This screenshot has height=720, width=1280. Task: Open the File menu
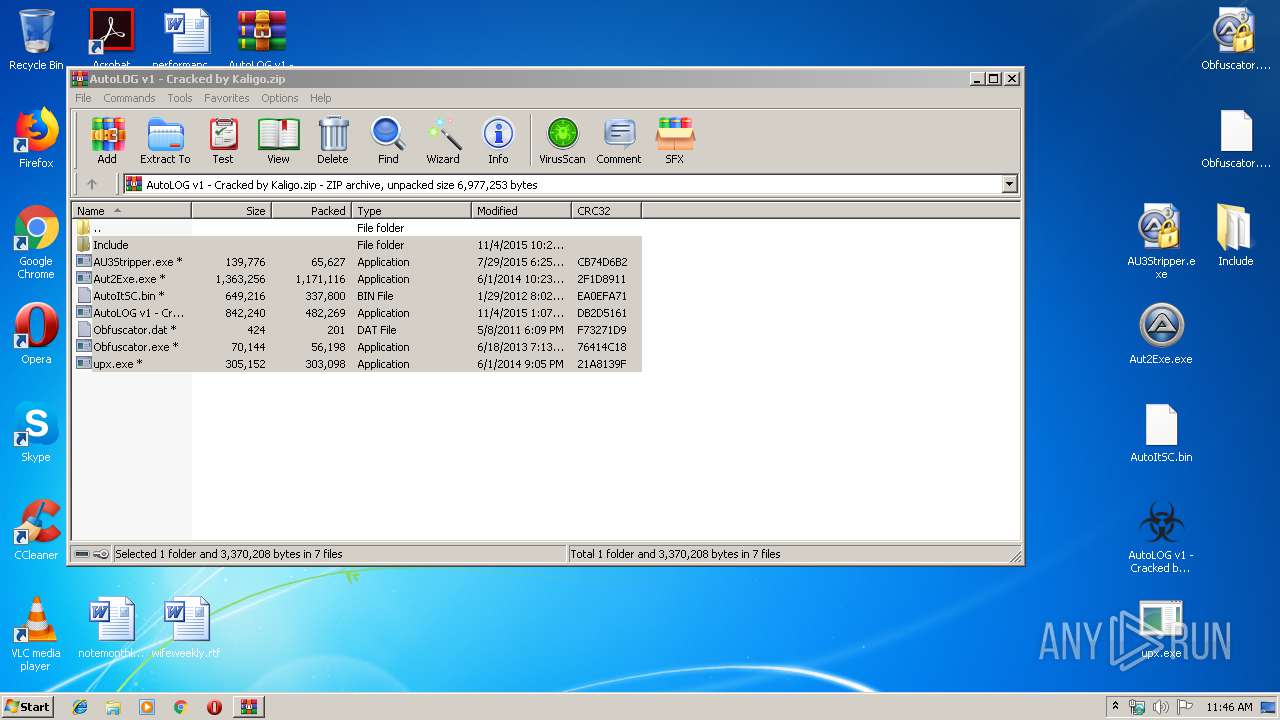83,98
